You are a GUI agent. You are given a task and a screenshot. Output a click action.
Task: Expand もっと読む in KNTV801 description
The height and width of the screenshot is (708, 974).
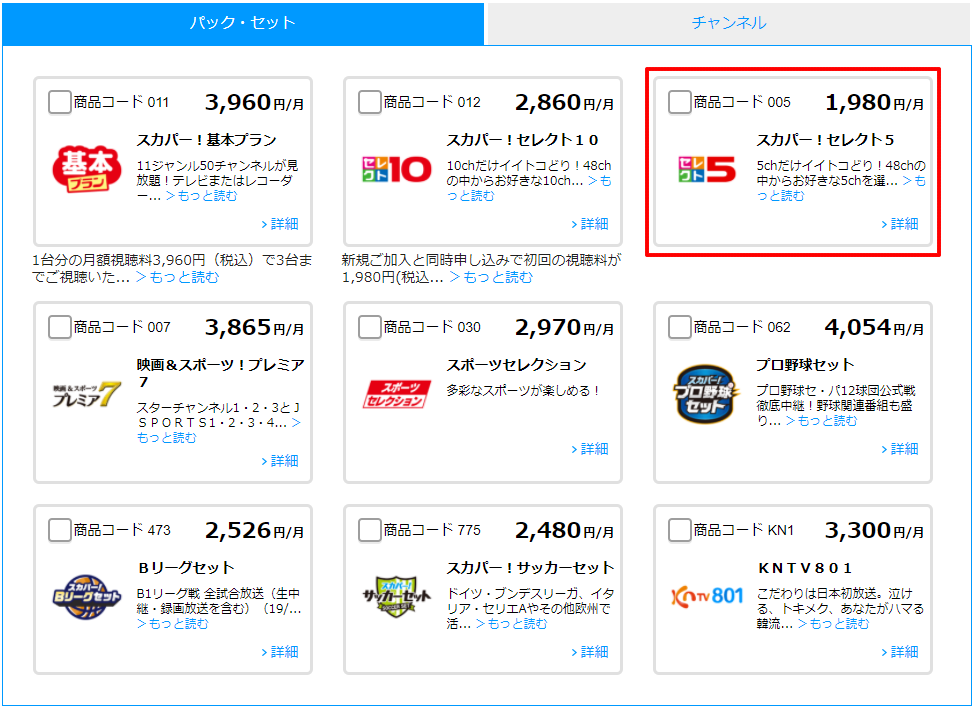point(834,624)
